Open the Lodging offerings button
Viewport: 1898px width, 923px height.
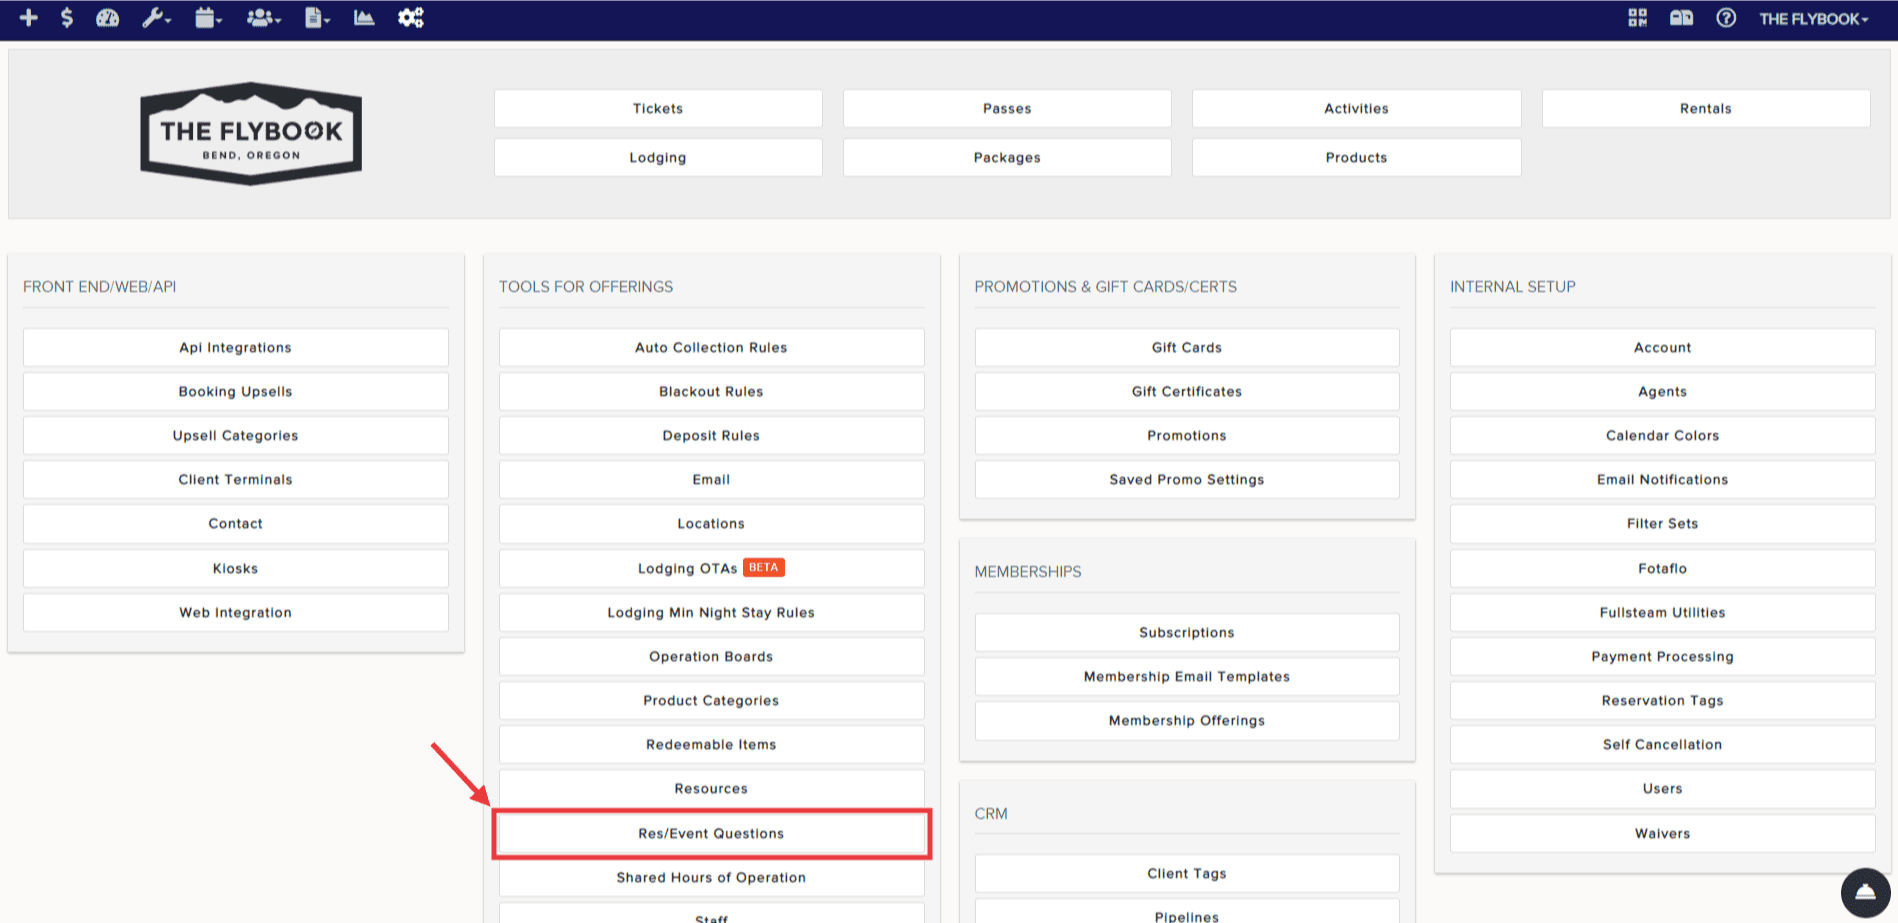(x=658, y=158)
